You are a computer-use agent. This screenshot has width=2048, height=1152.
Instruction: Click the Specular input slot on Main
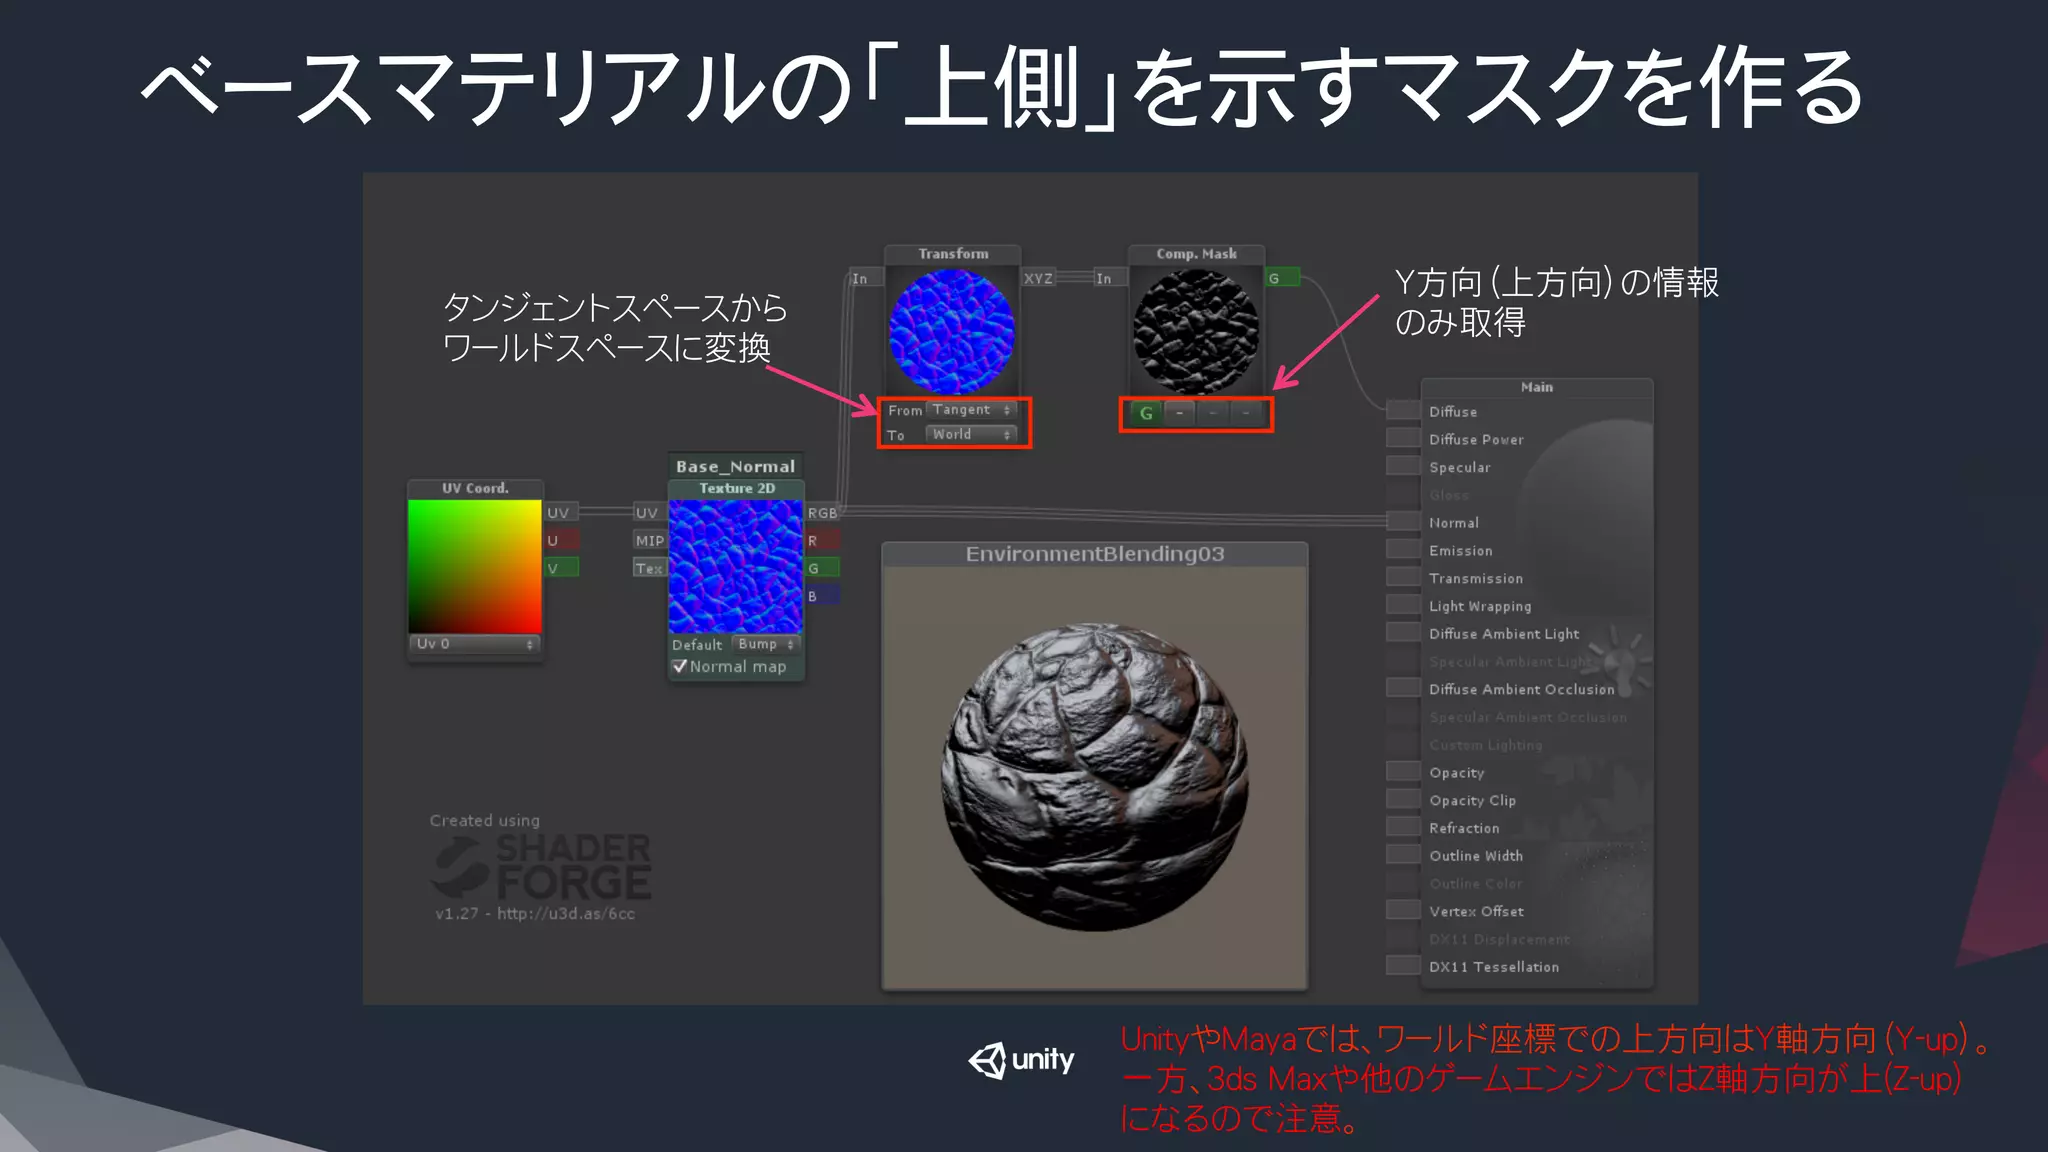tap(1404, 466)
